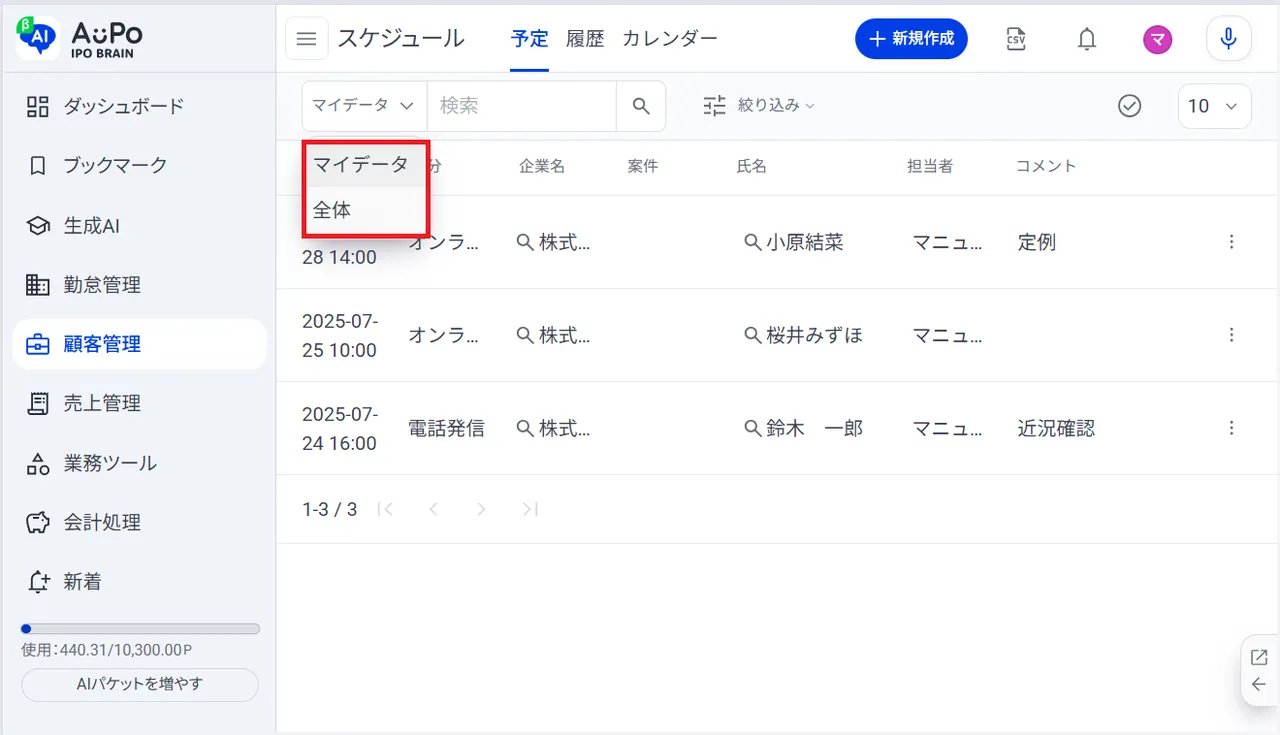Click company magnifier in 定例 row

click(x=525, y=242)
